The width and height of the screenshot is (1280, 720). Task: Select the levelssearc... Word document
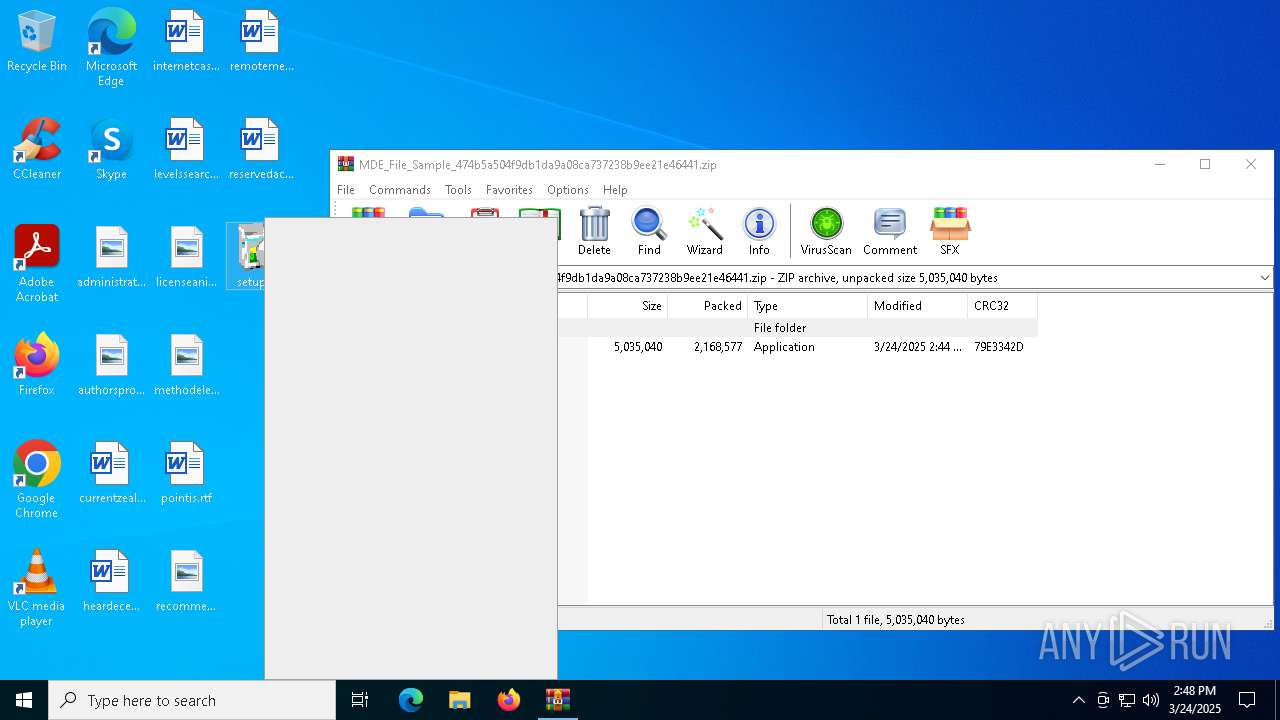click(x=186, y=150)
